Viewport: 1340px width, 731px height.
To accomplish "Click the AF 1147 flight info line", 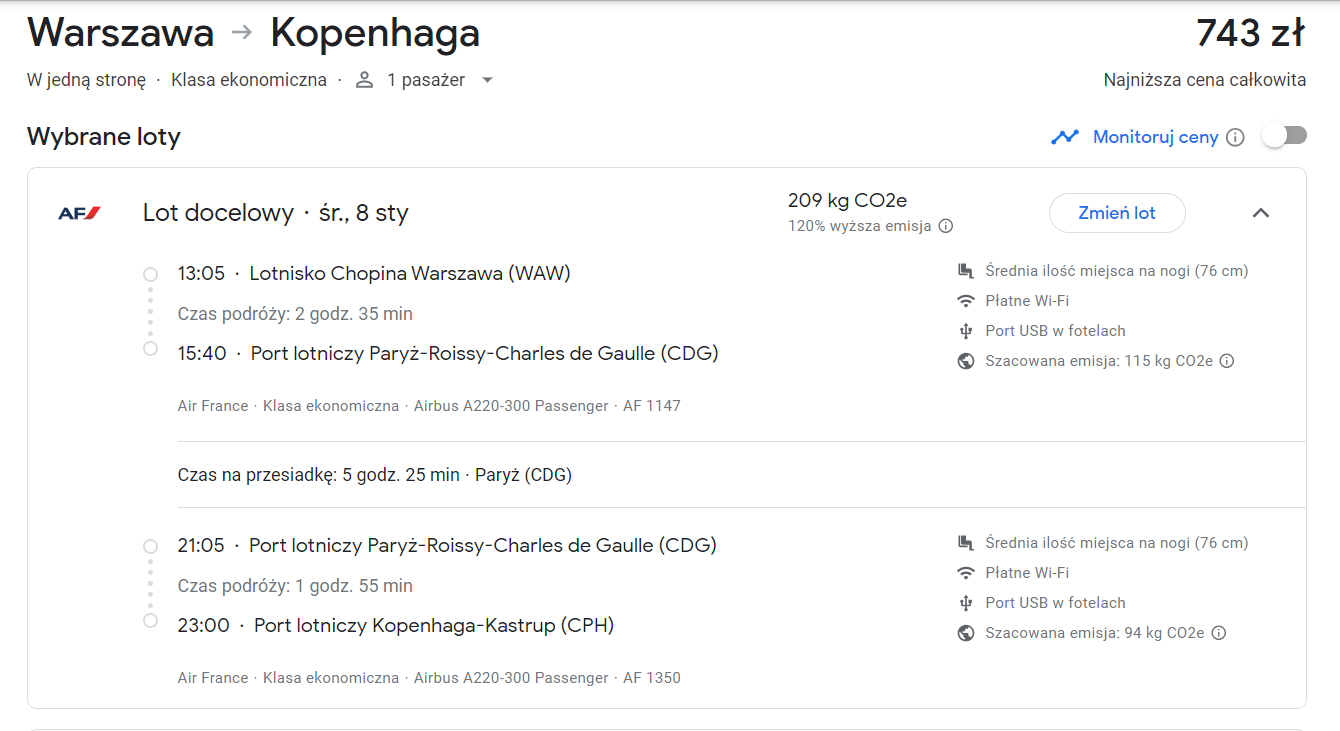I will point(429,406).
